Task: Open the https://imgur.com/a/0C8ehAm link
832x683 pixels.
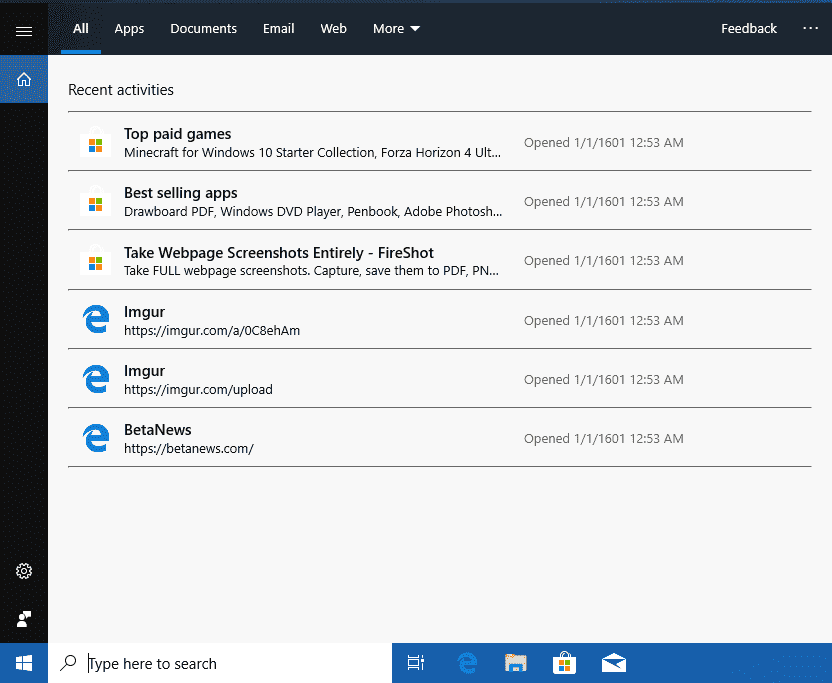Action: tap(212, 331)
